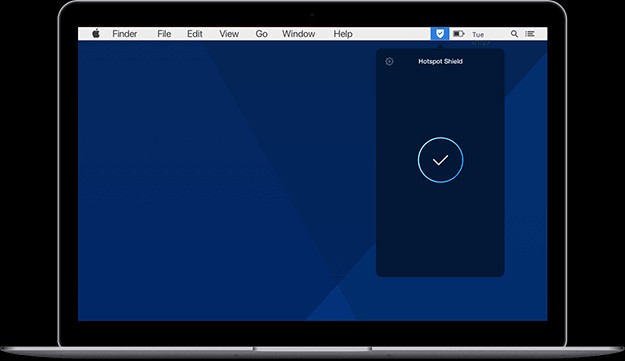The width and height of the screenshot is (625, 361).
Task: Open Notification Center list icon
Action: coord(530,34)
